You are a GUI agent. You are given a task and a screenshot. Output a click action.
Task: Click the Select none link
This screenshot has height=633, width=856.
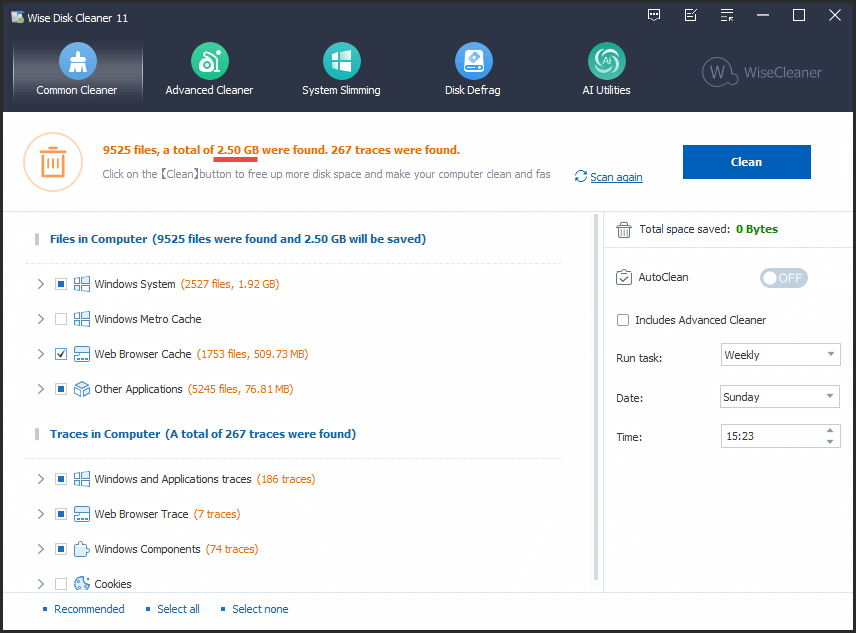point(260,609)
